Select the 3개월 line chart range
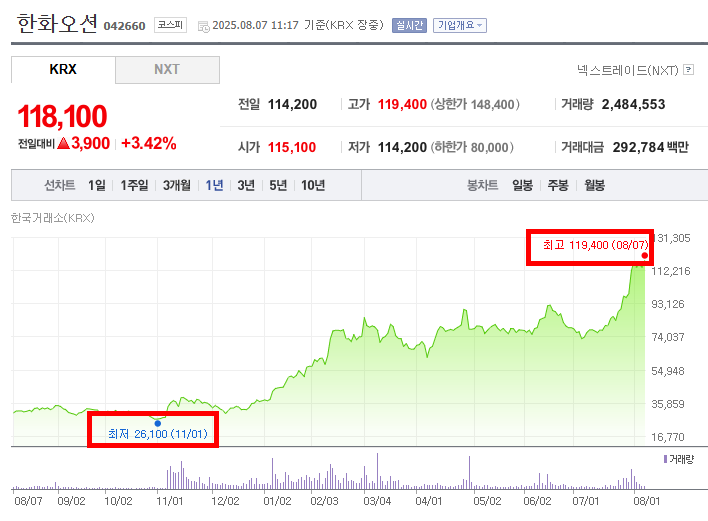The height and width of the screenshot is (521, 708). tap(177, 185)
